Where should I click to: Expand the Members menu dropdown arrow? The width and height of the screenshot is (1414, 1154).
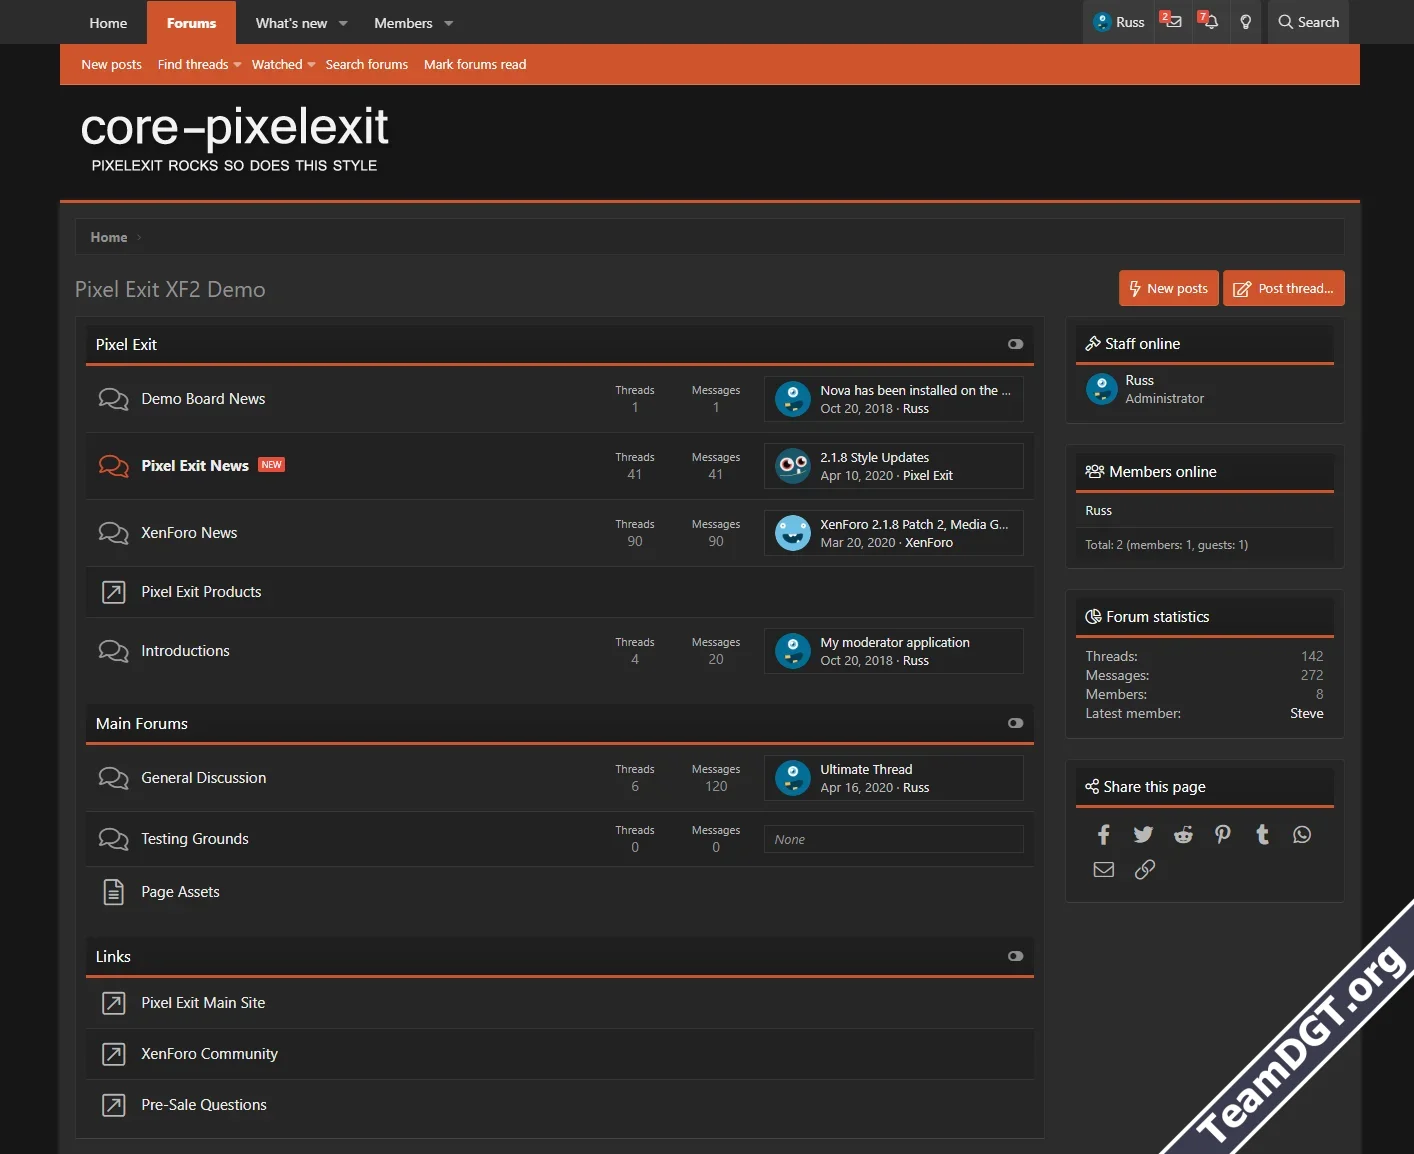(449, 23)
